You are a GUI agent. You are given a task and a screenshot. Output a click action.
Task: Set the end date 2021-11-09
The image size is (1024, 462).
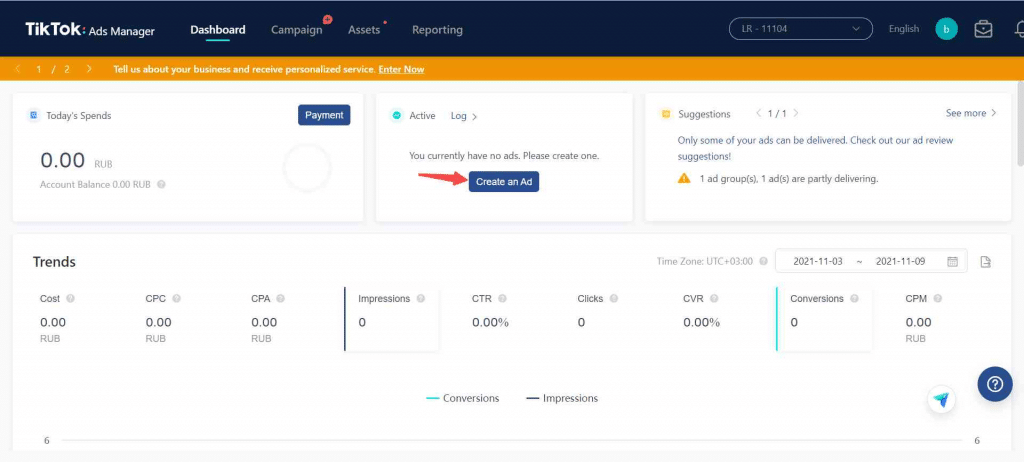pyautogui.click(x=900, y=261)
